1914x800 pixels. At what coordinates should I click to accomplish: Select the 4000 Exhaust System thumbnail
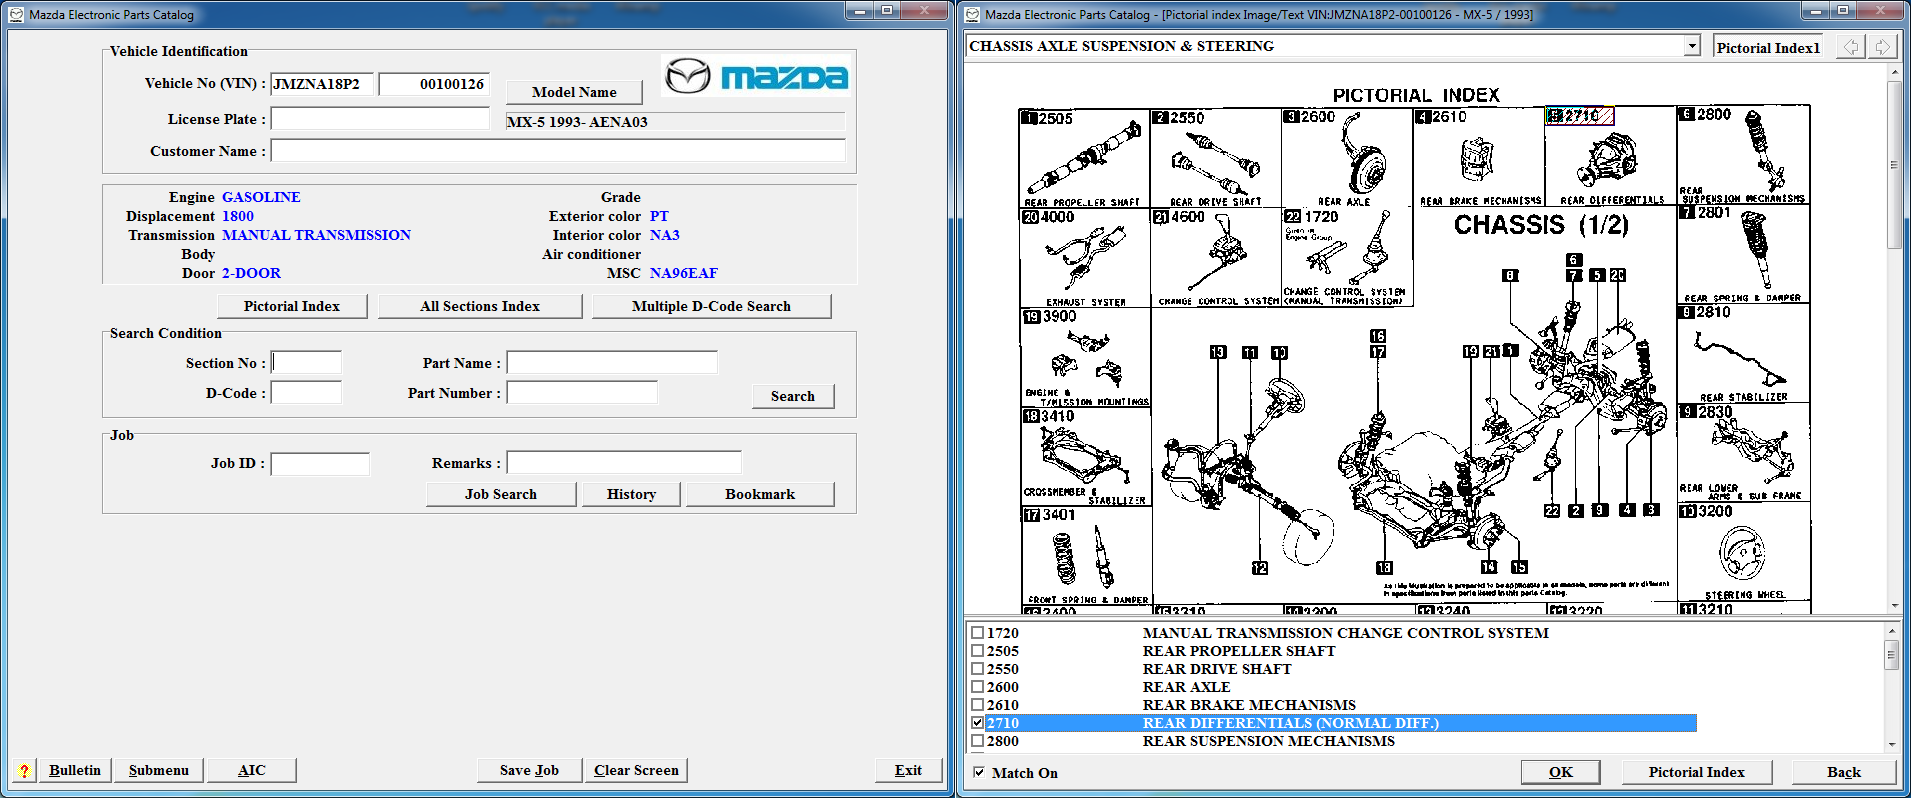pyautogui.click(x=1085, y=257)
